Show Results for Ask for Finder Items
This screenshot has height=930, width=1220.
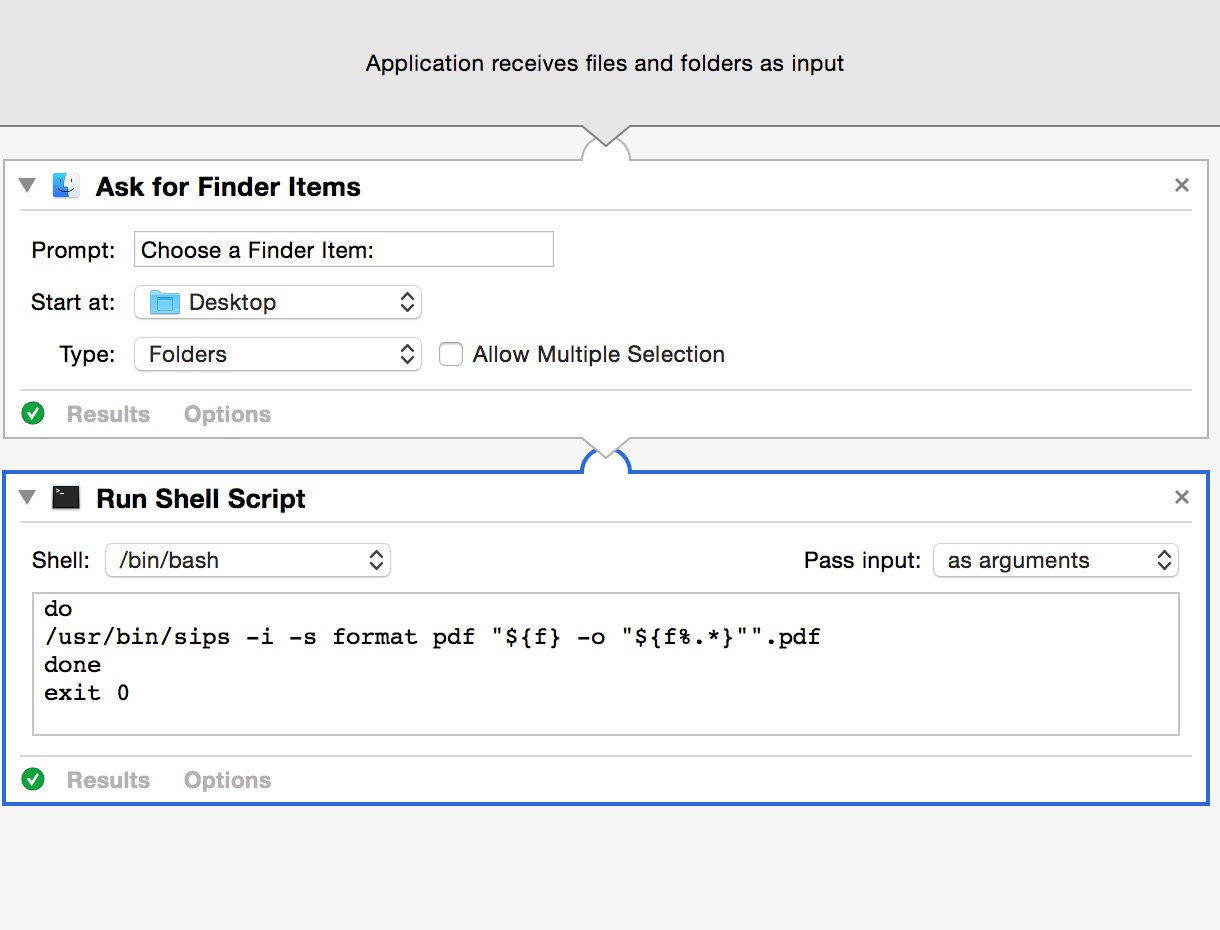(108, 414)
